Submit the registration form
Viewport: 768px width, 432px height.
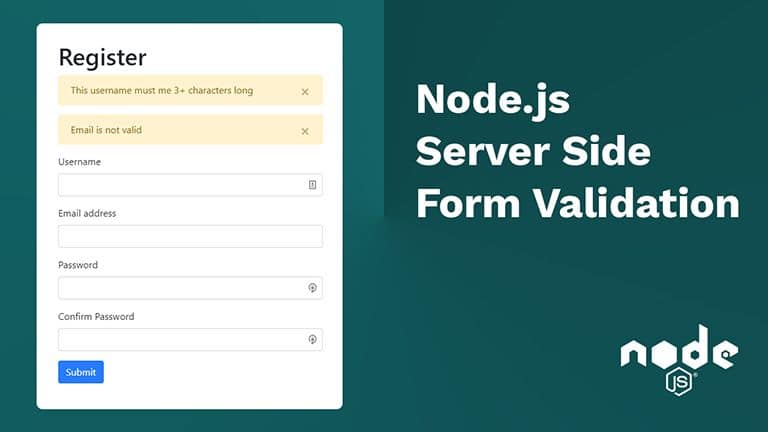(x=81, y=372)
